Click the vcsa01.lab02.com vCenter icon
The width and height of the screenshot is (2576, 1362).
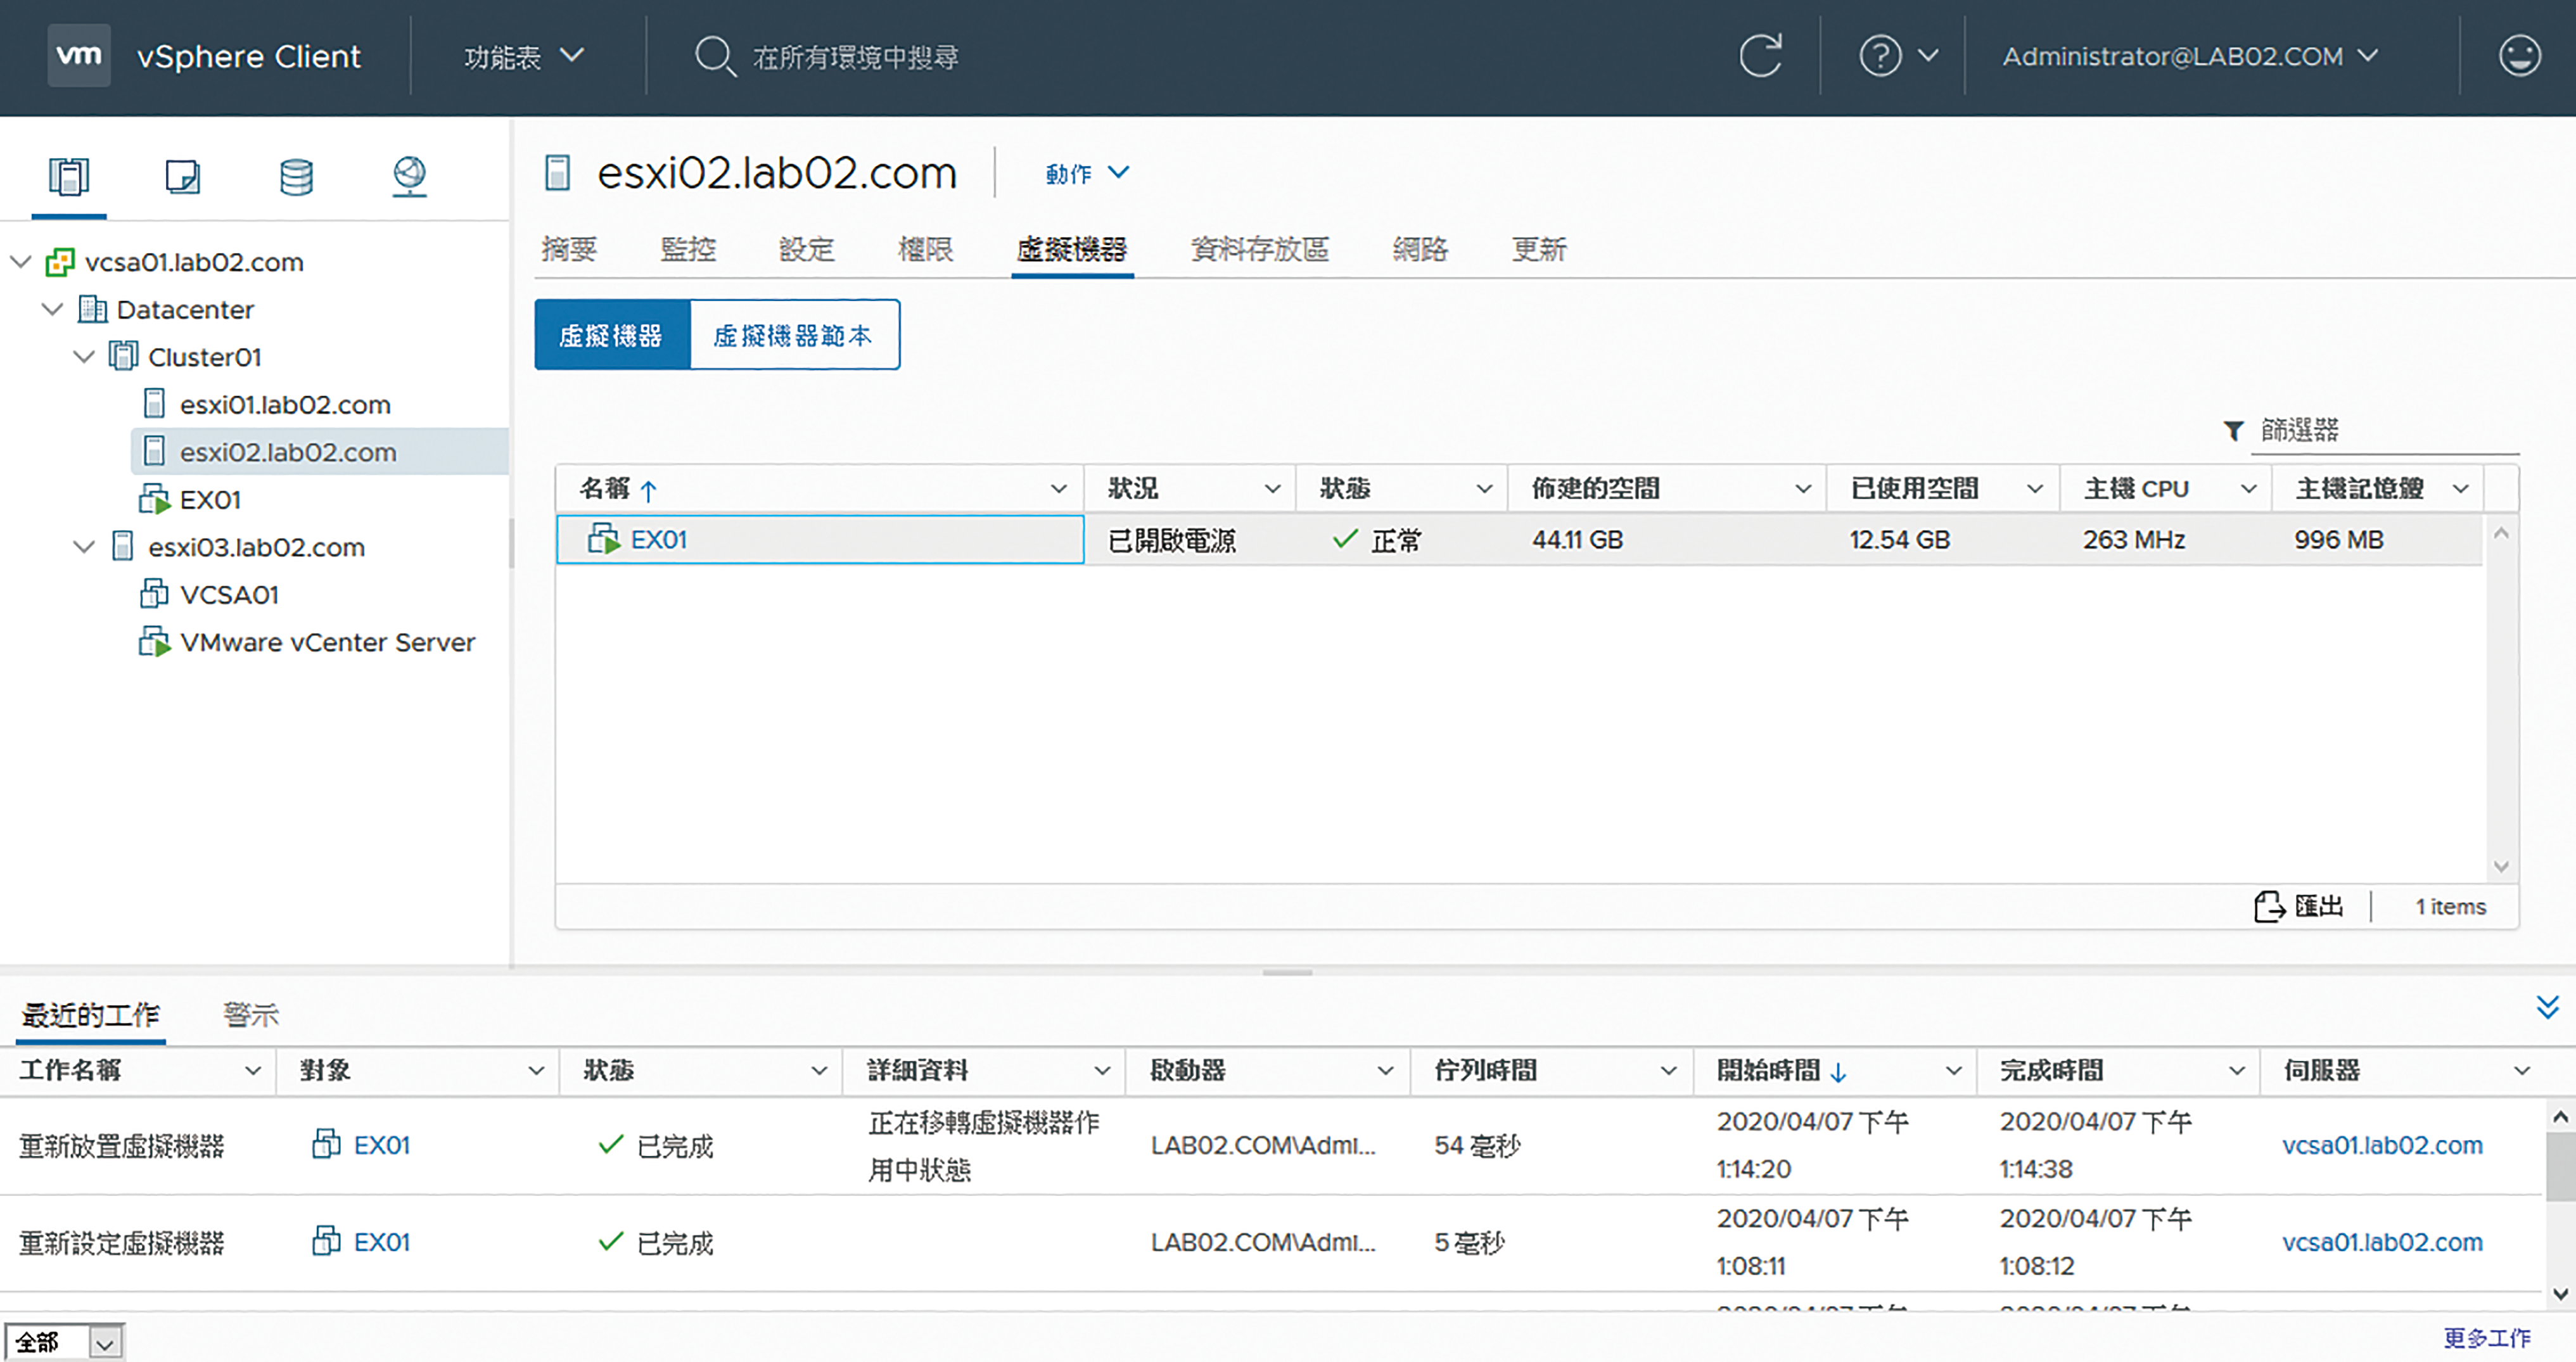coord(60,262)
